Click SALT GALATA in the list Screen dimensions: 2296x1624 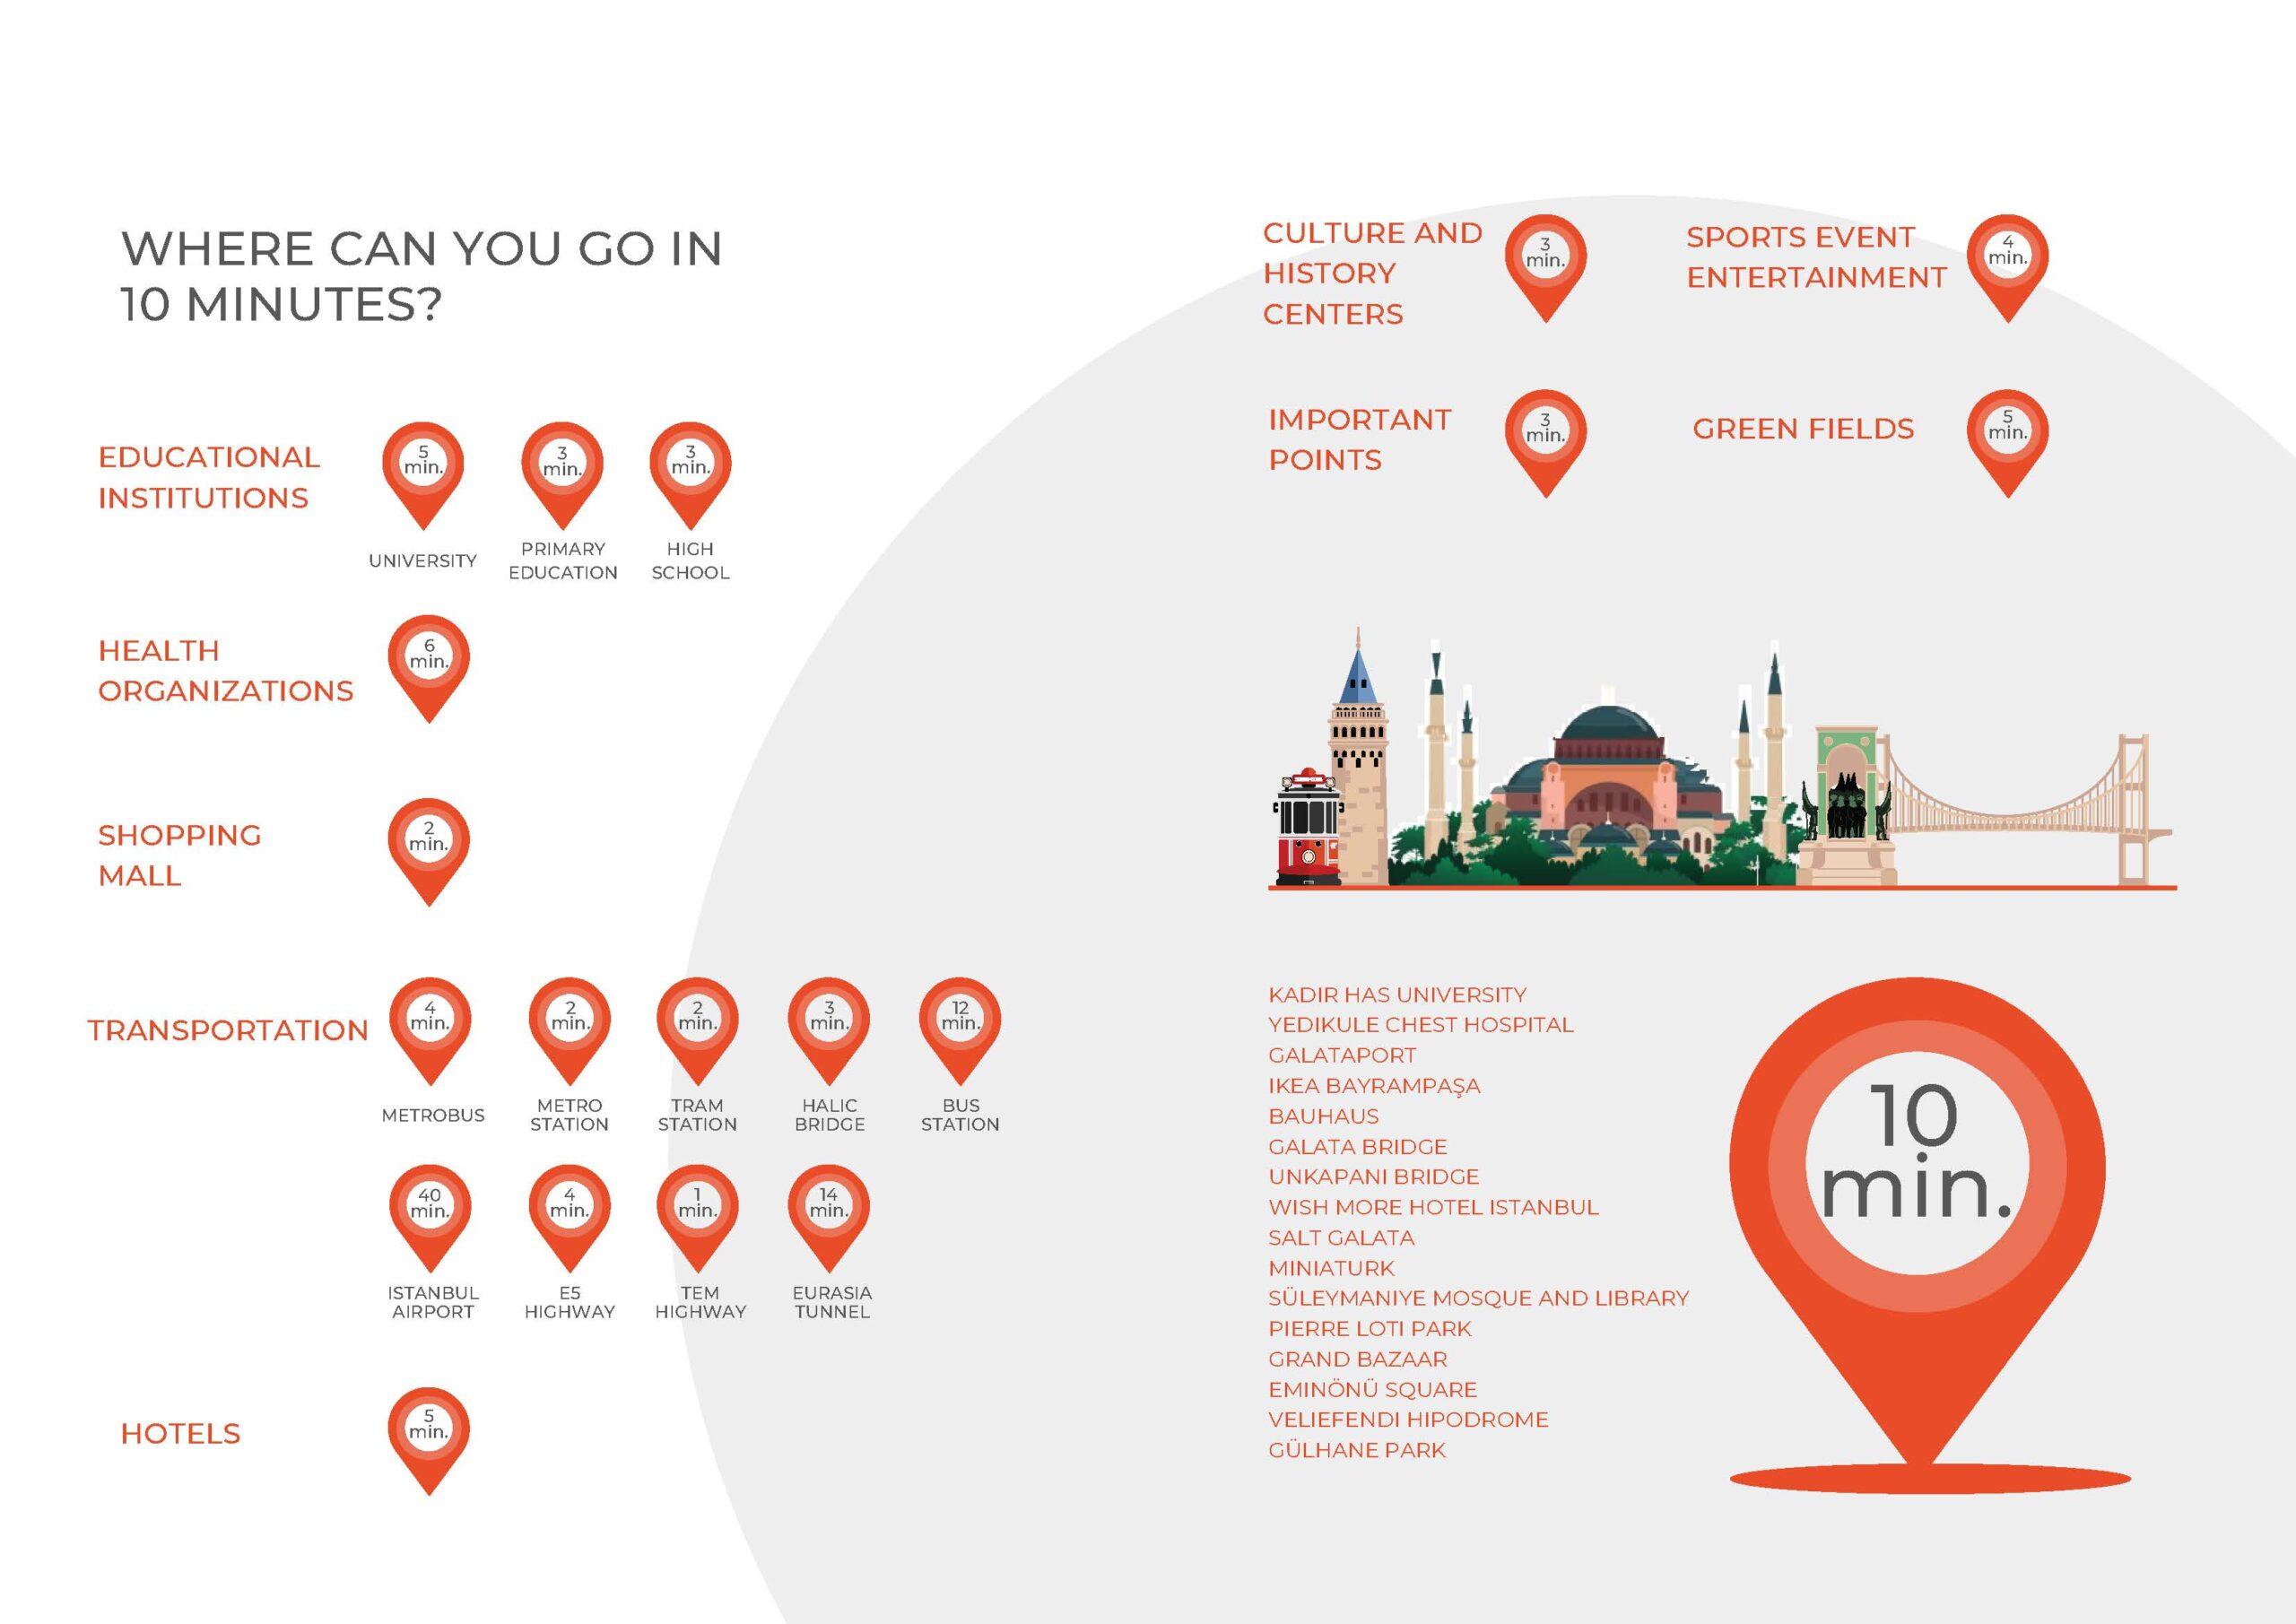point(1341,1238)
